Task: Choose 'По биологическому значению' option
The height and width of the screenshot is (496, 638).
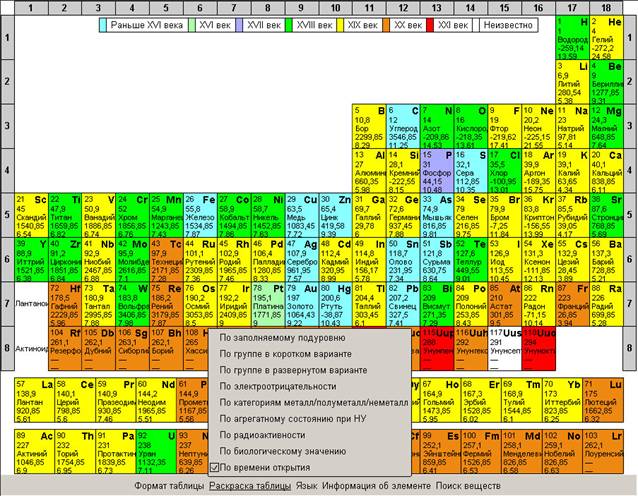Action: [x=283, y=451]
